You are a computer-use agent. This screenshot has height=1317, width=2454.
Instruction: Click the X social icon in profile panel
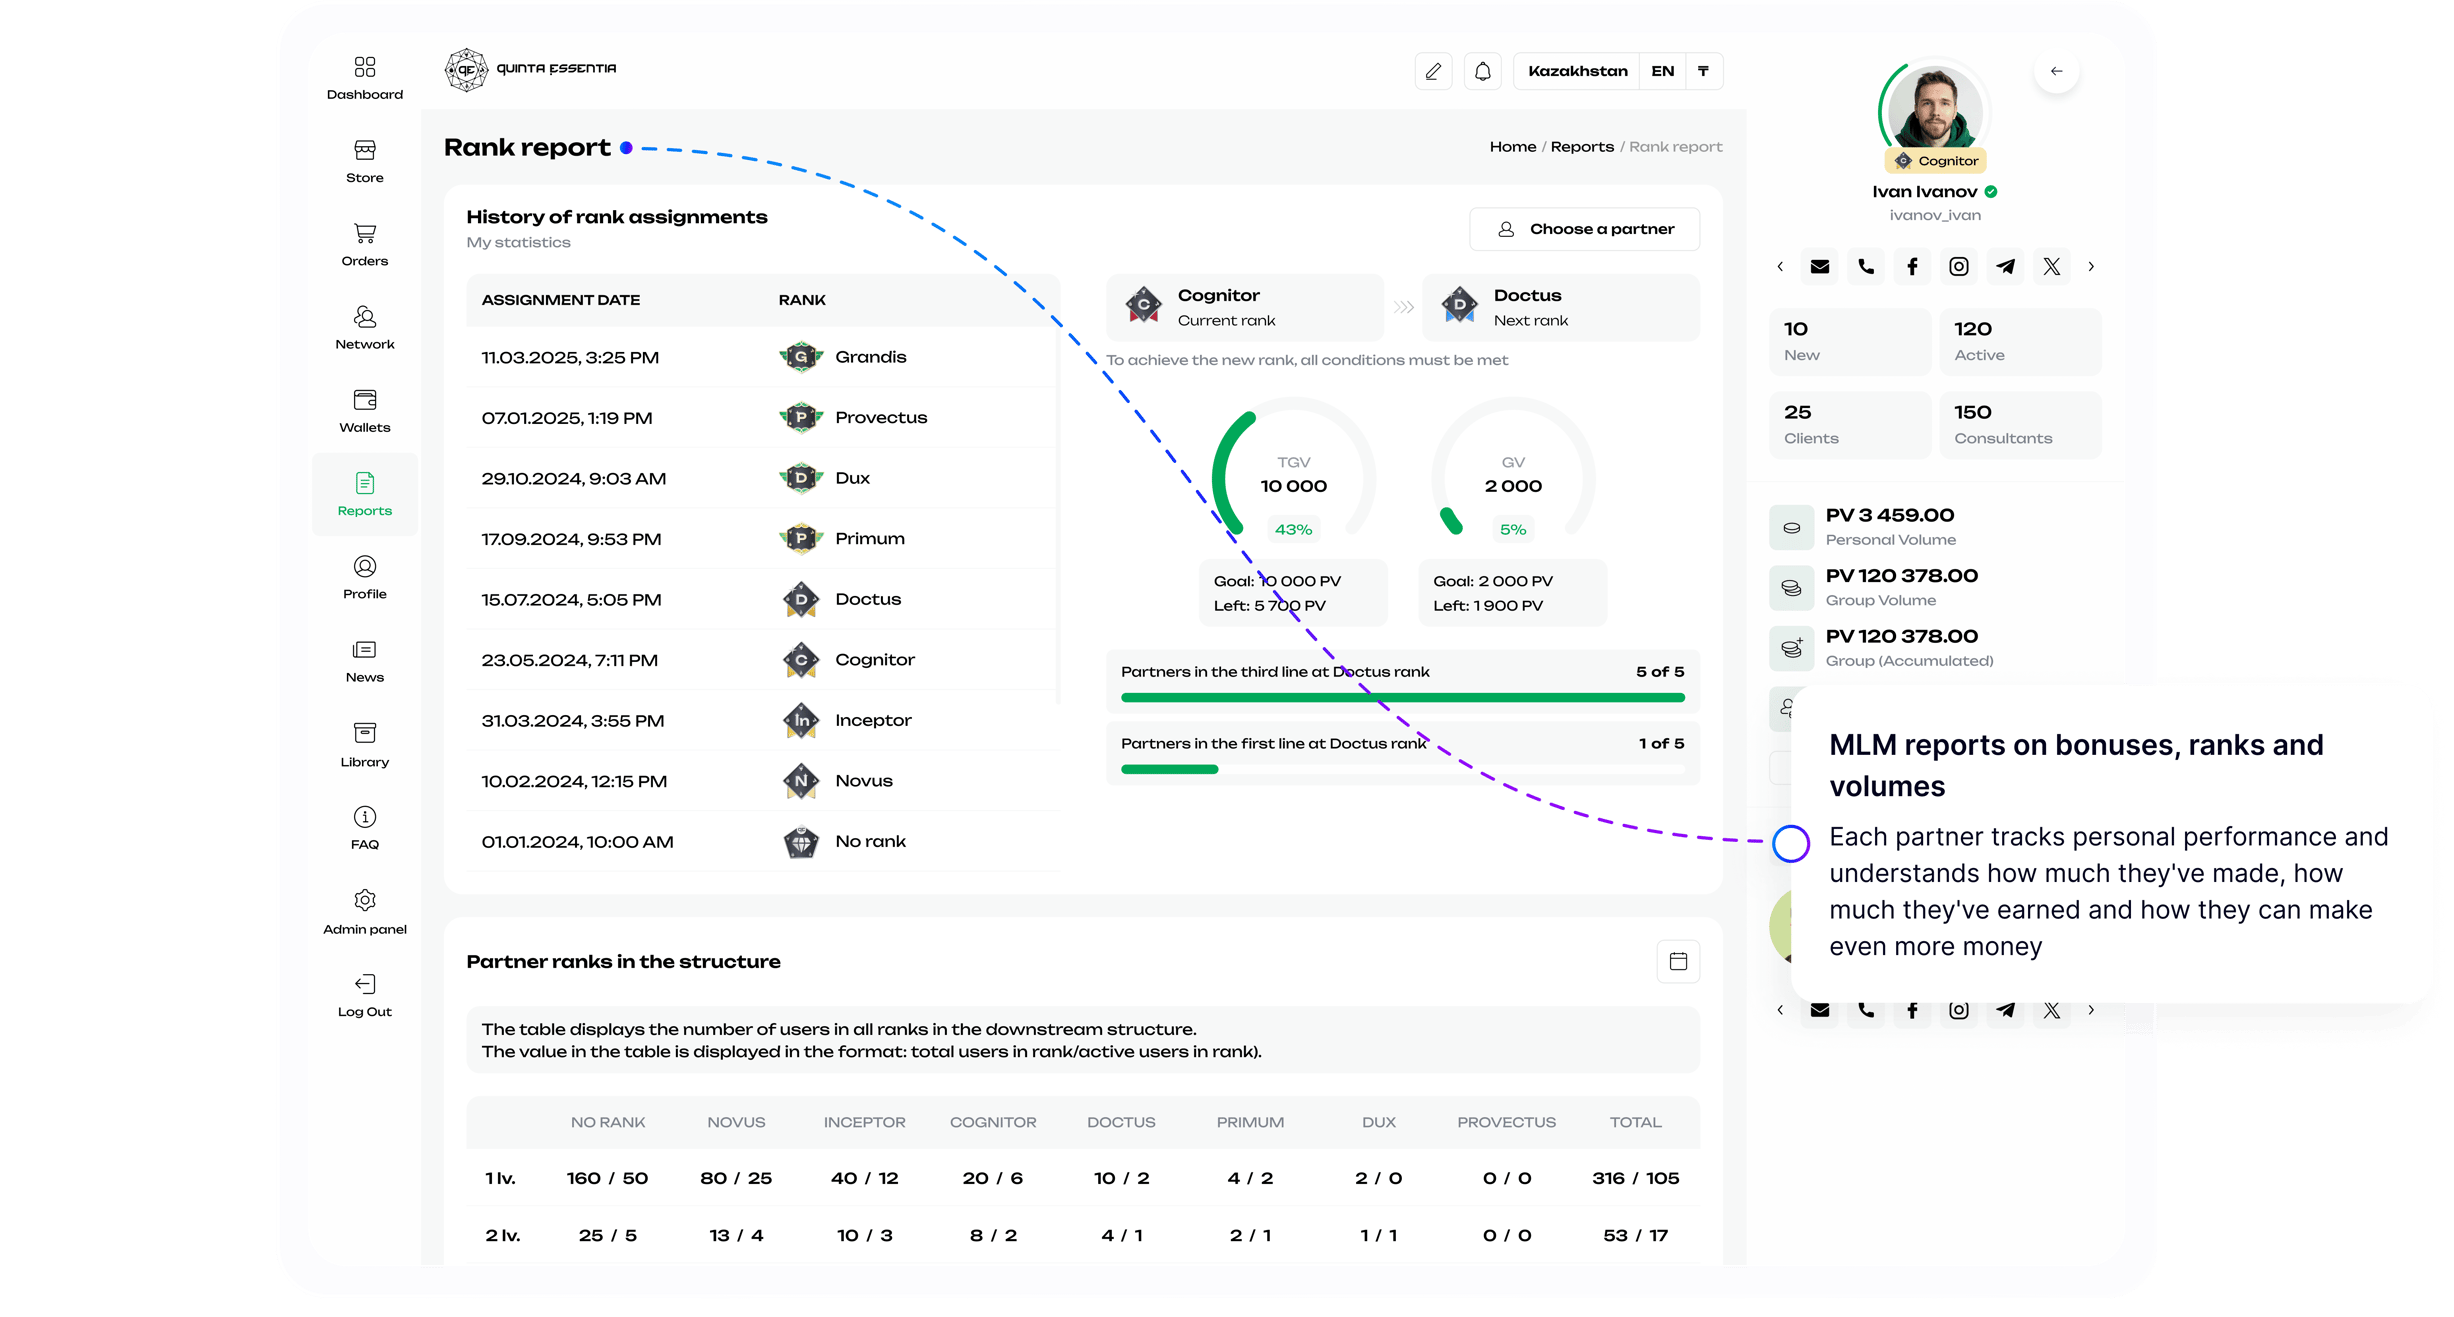click(x=2052, y=267)
